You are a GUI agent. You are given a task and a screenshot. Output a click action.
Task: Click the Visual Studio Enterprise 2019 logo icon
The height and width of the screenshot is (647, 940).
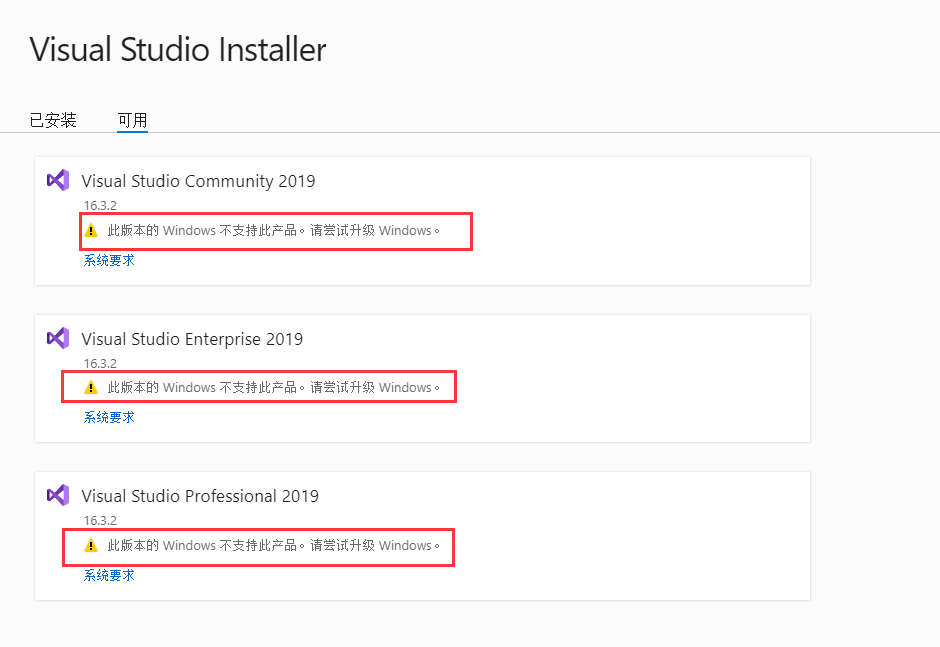click(58, 338)
